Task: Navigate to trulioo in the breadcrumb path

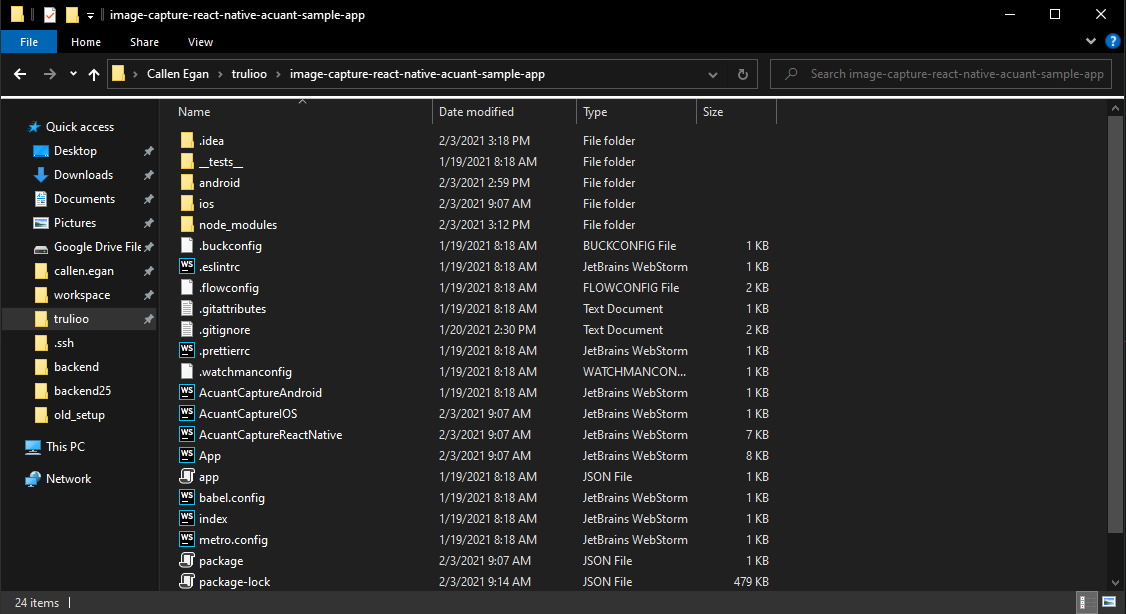Action: (250, 75)
